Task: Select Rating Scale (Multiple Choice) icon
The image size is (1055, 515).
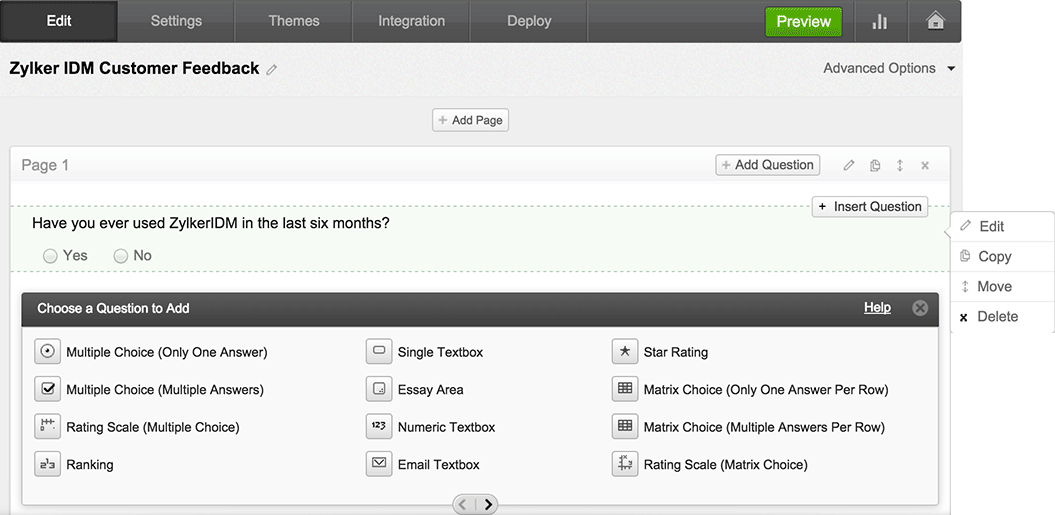Action: tap(47, 426)
